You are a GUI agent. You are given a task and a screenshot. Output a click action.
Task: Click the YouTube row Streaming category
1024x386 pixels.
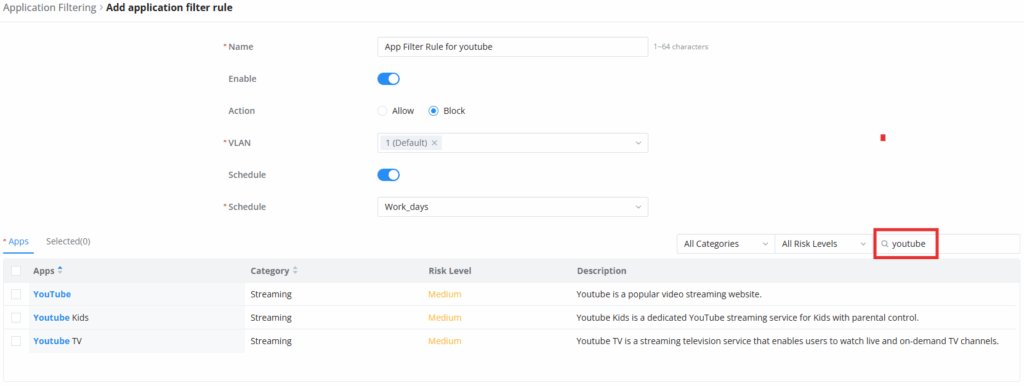click(x=271, y=295)
